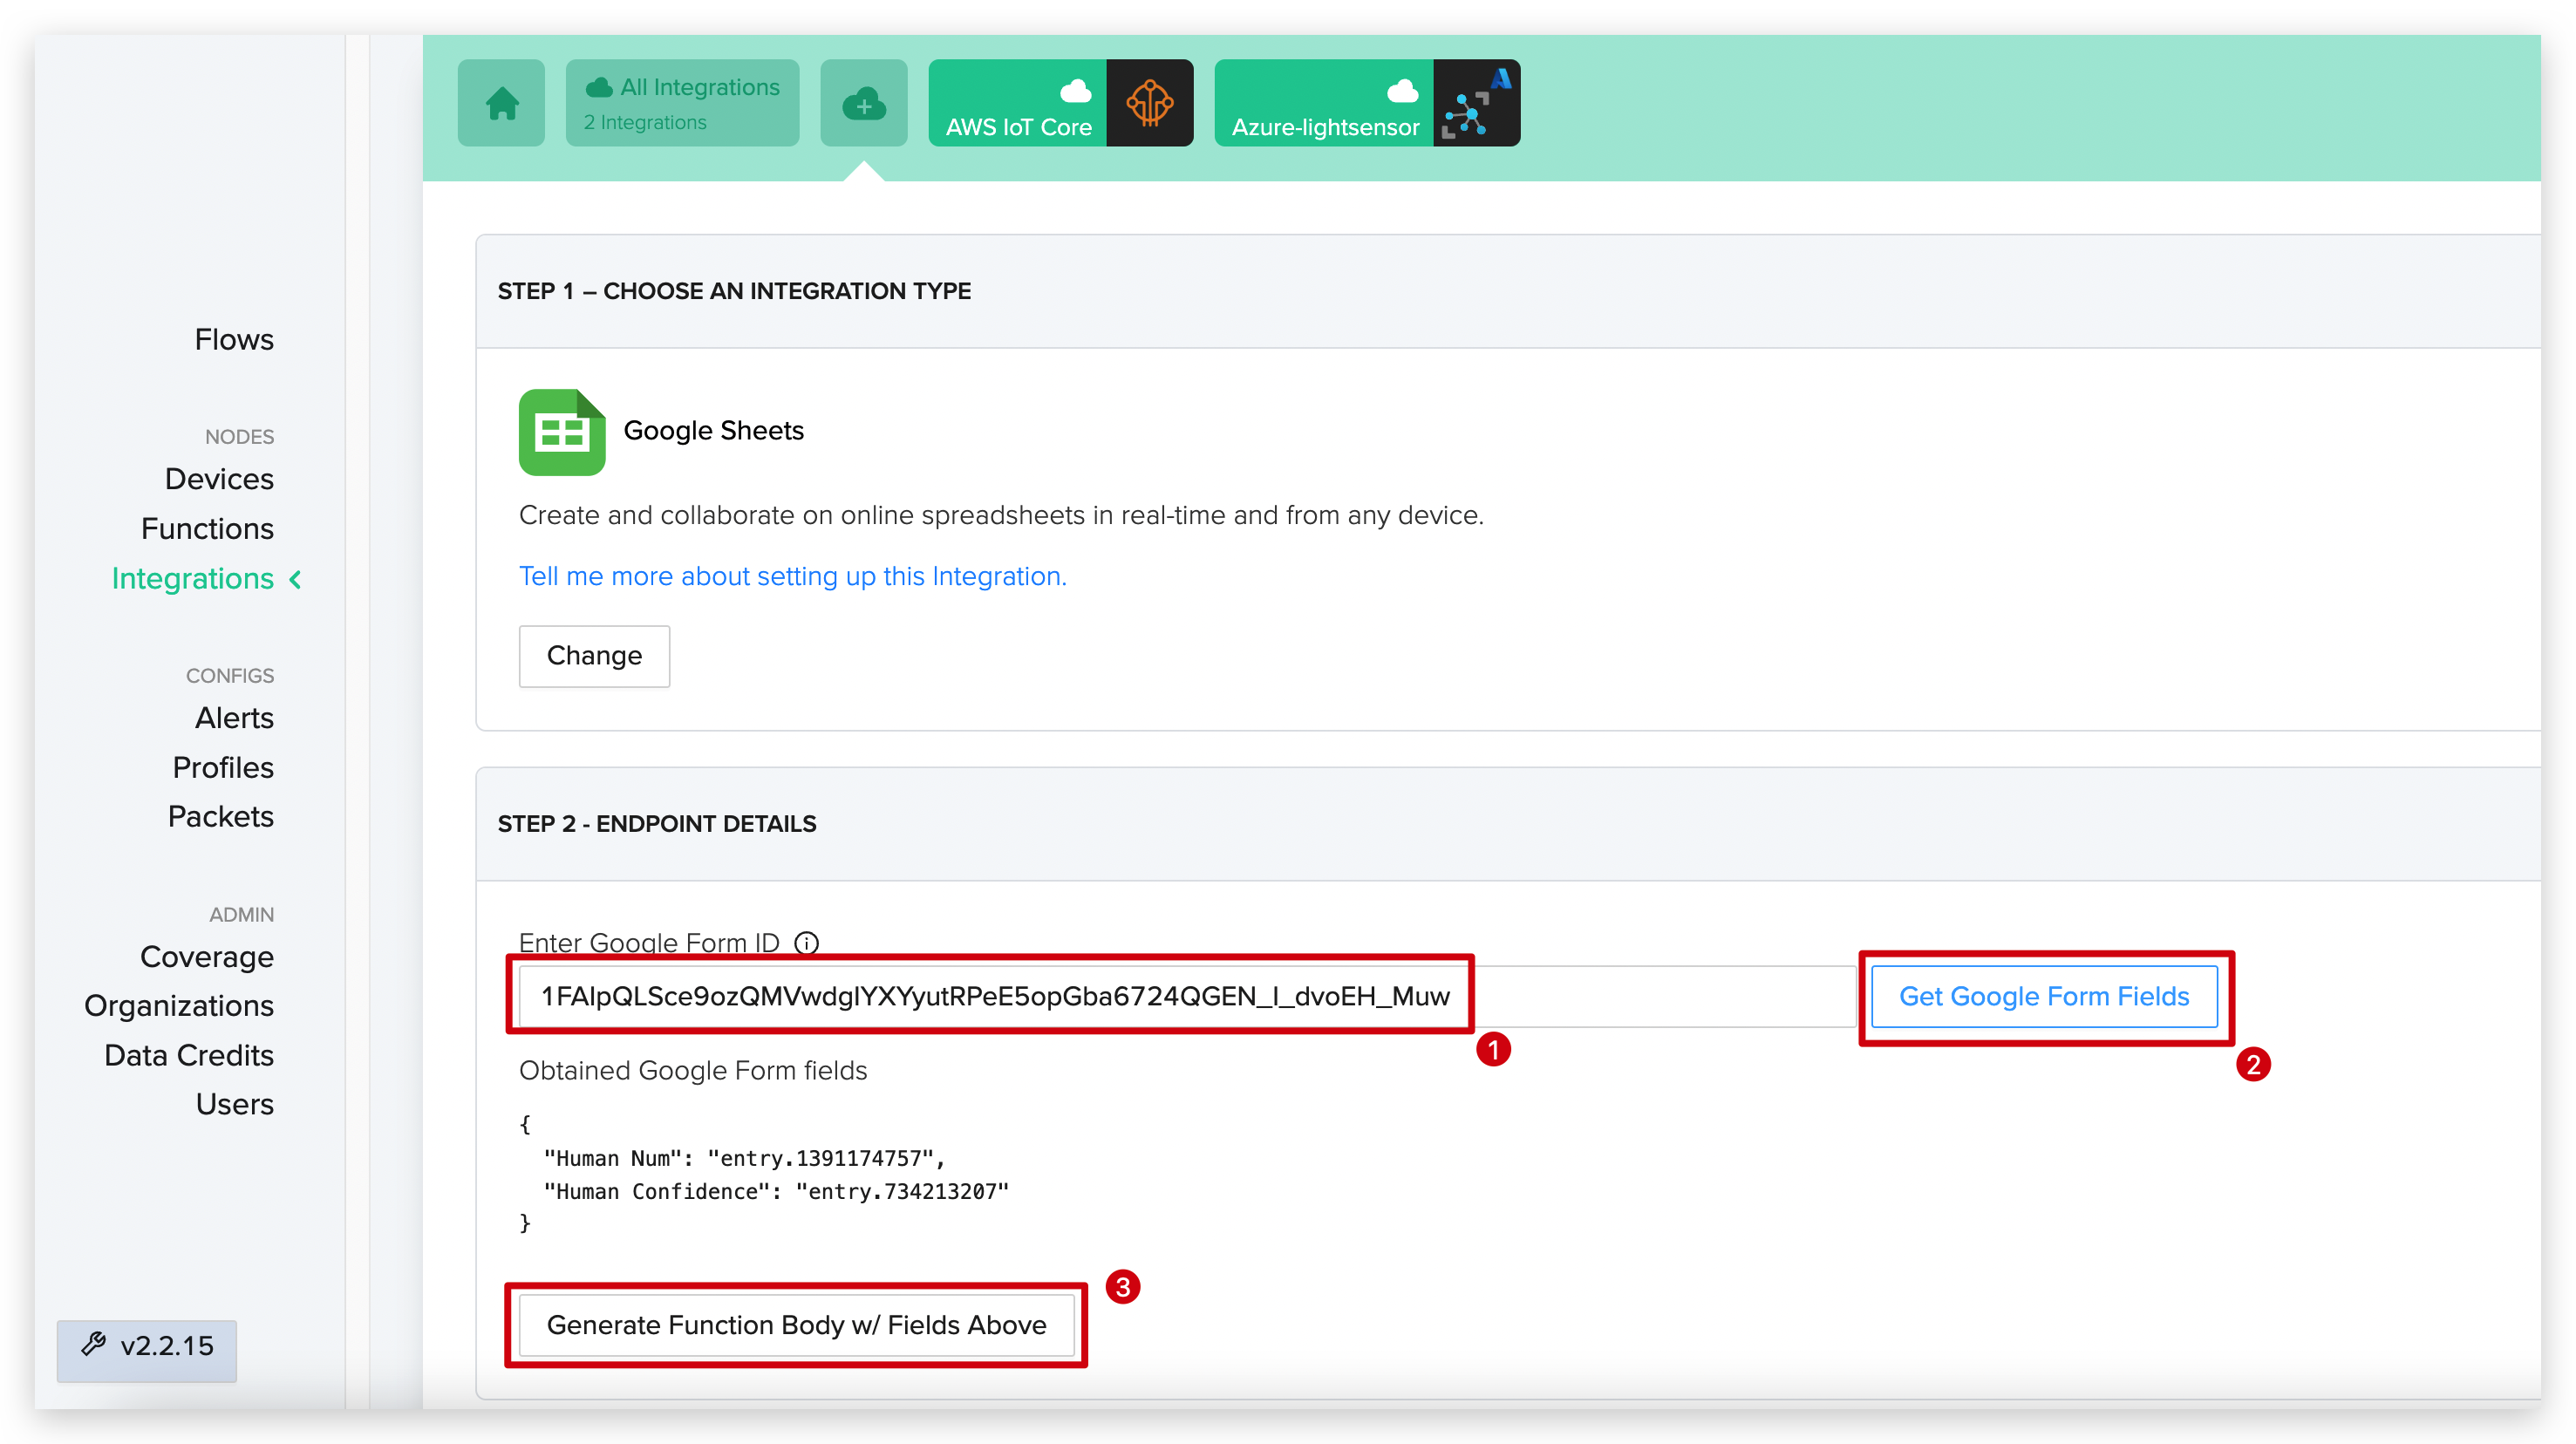Image resolution: width=2576 pixels, height=1444 pixels.
Task: Collapse the sidebar with the chevron beside Integrations
Action: tap(296, 579)
